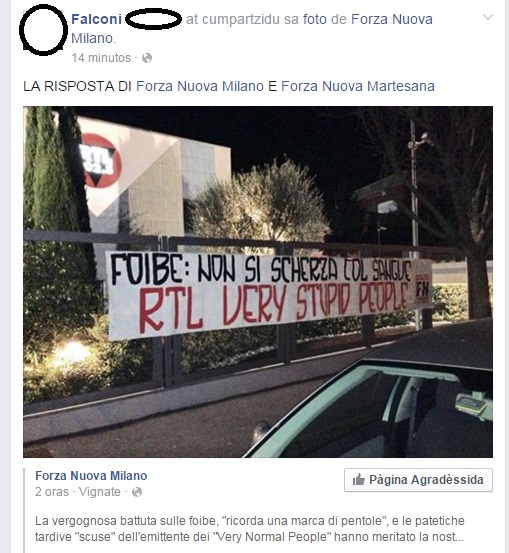Viewport: 509px width, 553px height.
Task: Click the globe privacy icon beside 14 minutos
Action: click(147, 58)
